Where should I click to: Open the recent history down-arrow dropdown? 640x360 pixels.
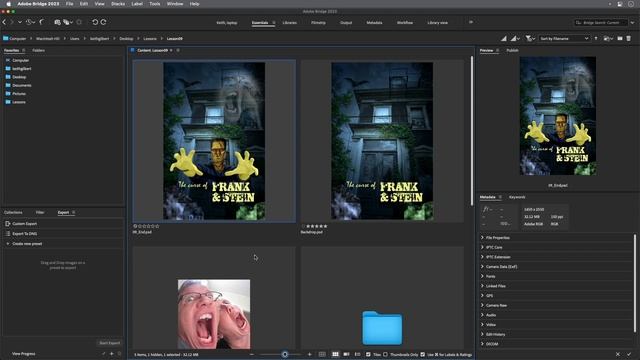point(19,22)
